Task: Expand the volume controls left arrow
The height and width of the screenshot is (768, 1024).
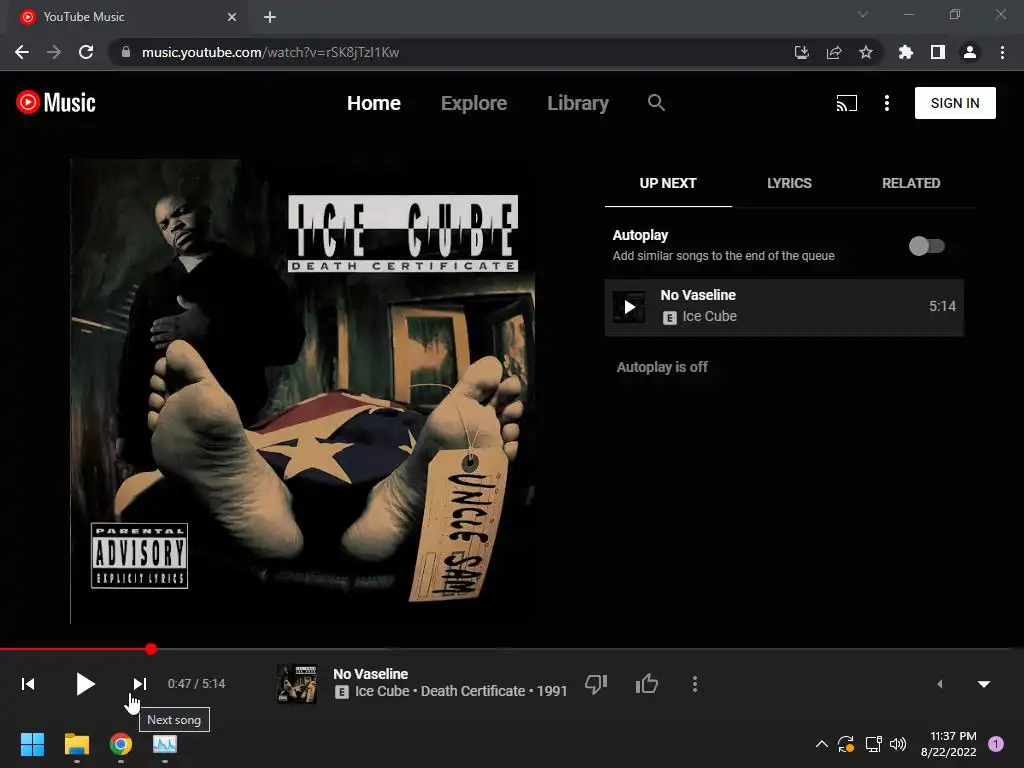Action: coord(940,684)
